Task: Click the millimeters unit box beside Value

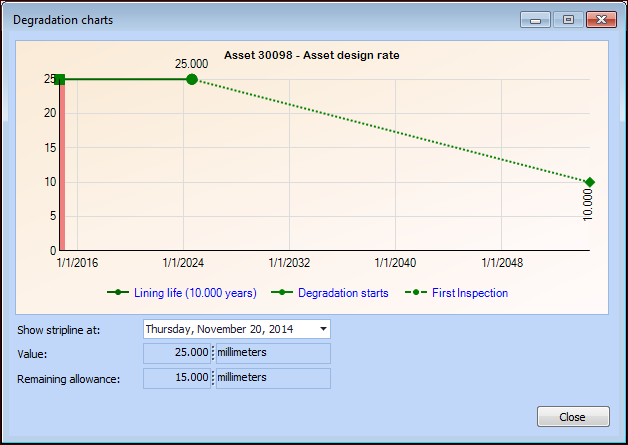Action: coord(272,353)
